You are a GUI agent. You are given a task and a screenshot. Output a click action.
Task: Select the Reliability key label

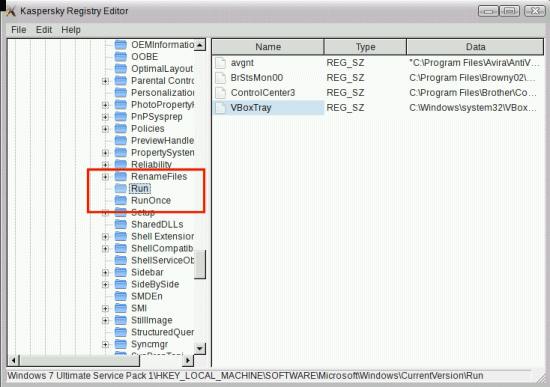click(151, 165)
